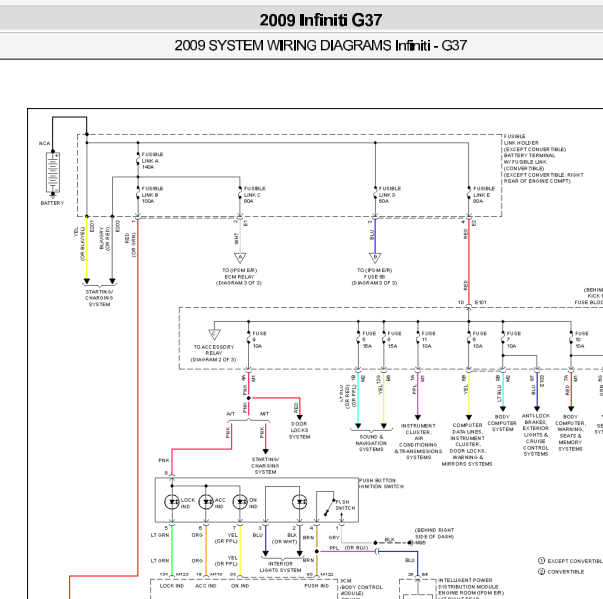Click the unlabeled illumination LED beside the push switch
Screen dimensions: 603x599
coord(300,502)
